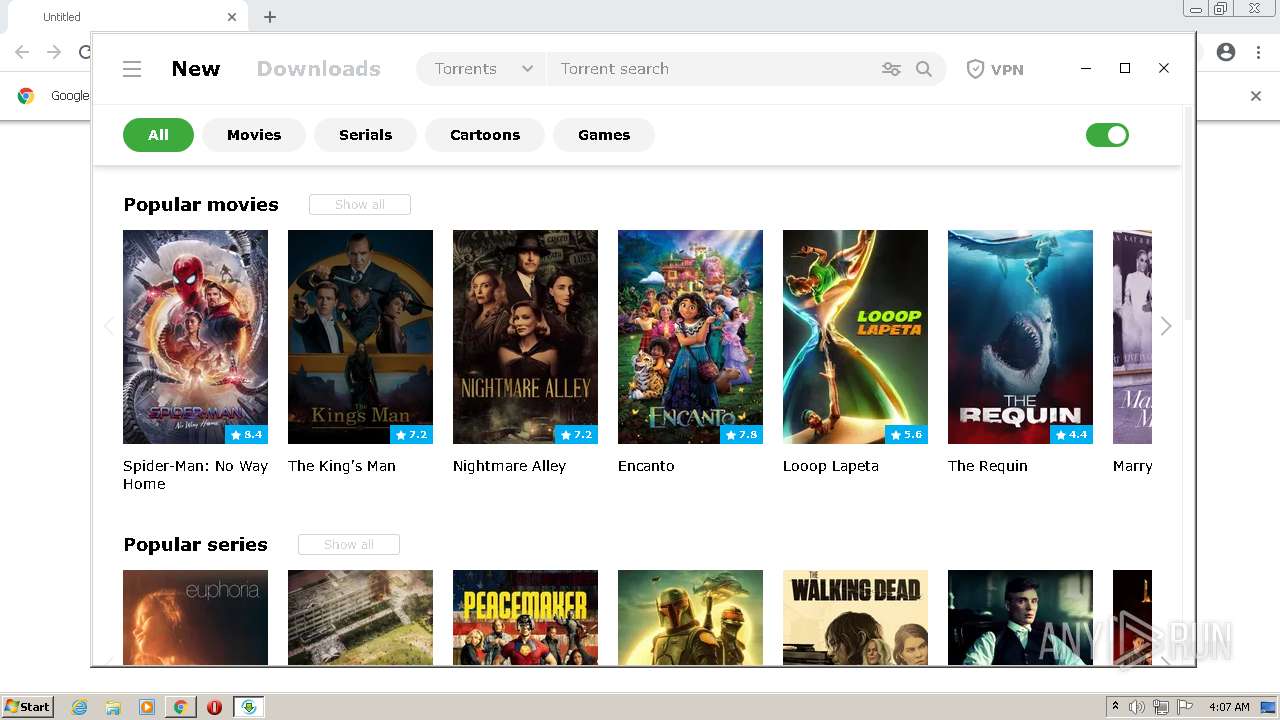Open the Encanto poster
This screenshot has width=1280, height=720.
pos(690,337)
